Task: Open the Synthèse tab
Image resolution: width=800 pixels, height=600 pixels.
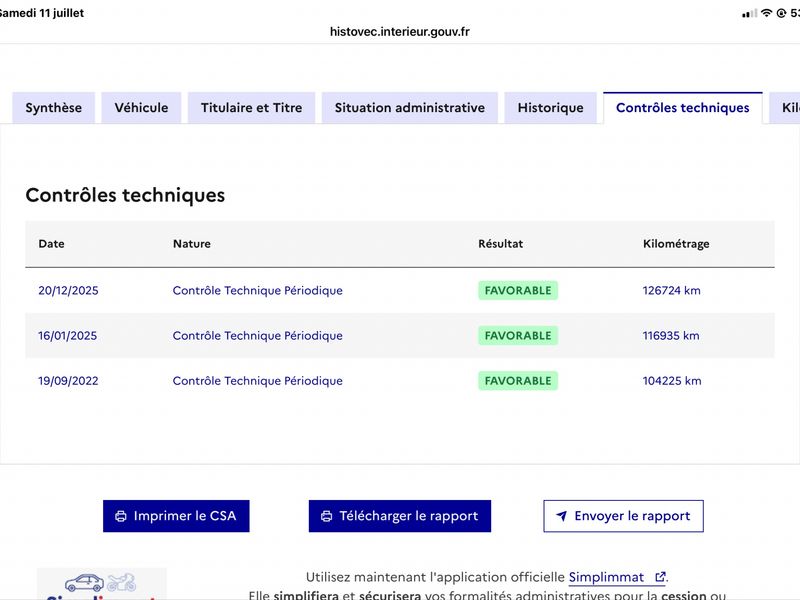Action: [x=54, y=108]
